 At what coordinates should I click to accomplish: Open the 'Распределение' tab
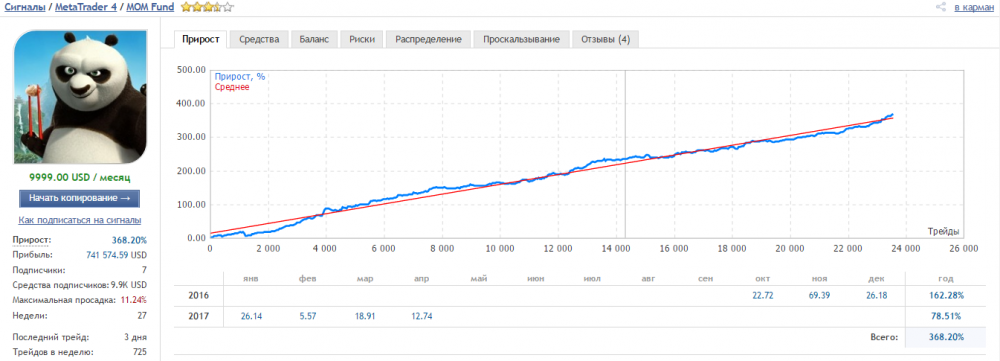(428, 39)
